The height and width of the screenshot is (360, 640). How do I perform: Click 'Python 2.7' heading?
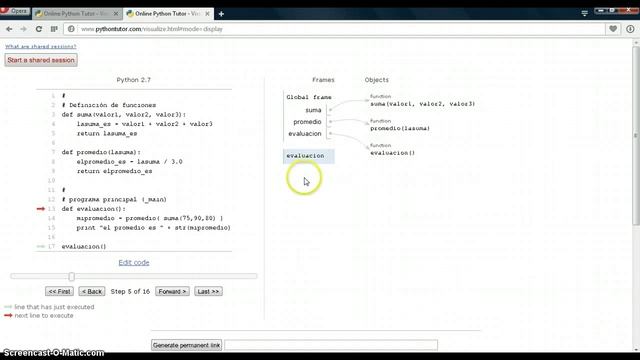point(133,80)
